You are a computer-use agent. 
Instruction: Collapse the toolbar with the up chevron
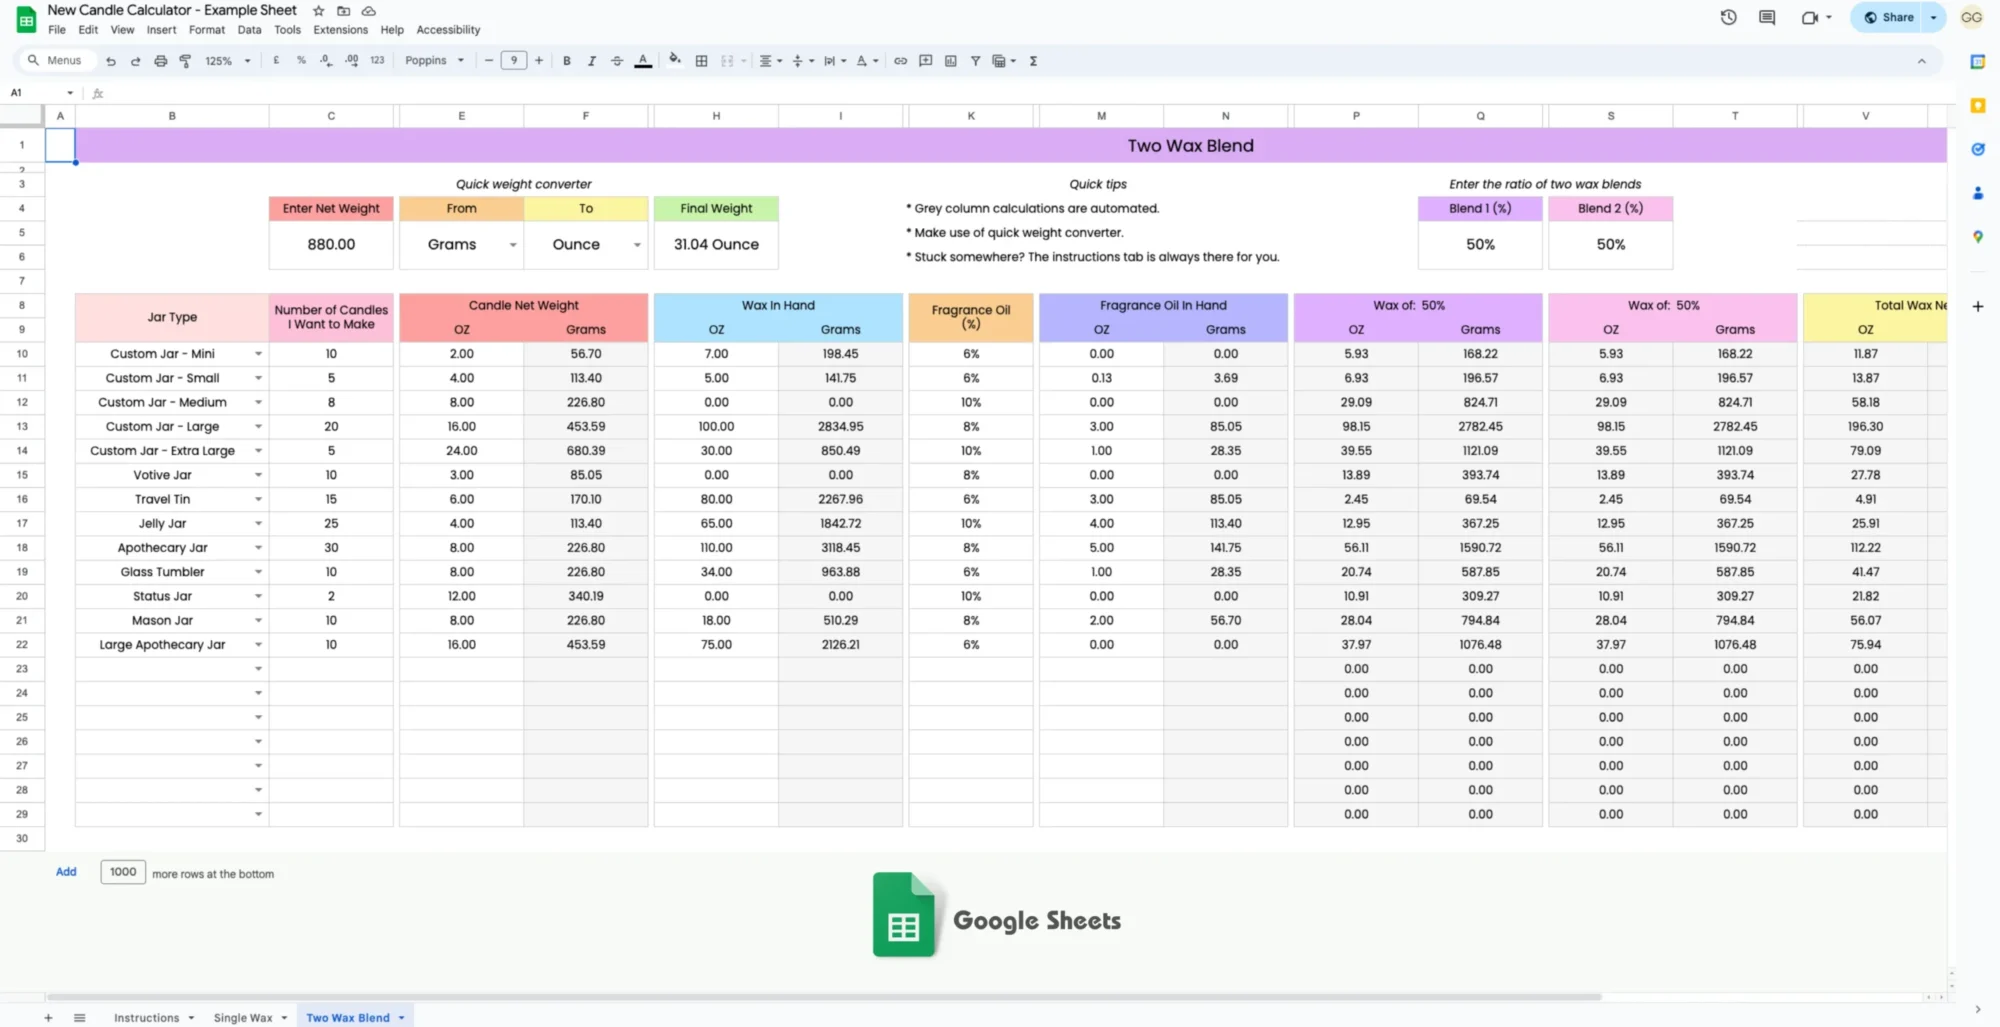[1921, 61]
